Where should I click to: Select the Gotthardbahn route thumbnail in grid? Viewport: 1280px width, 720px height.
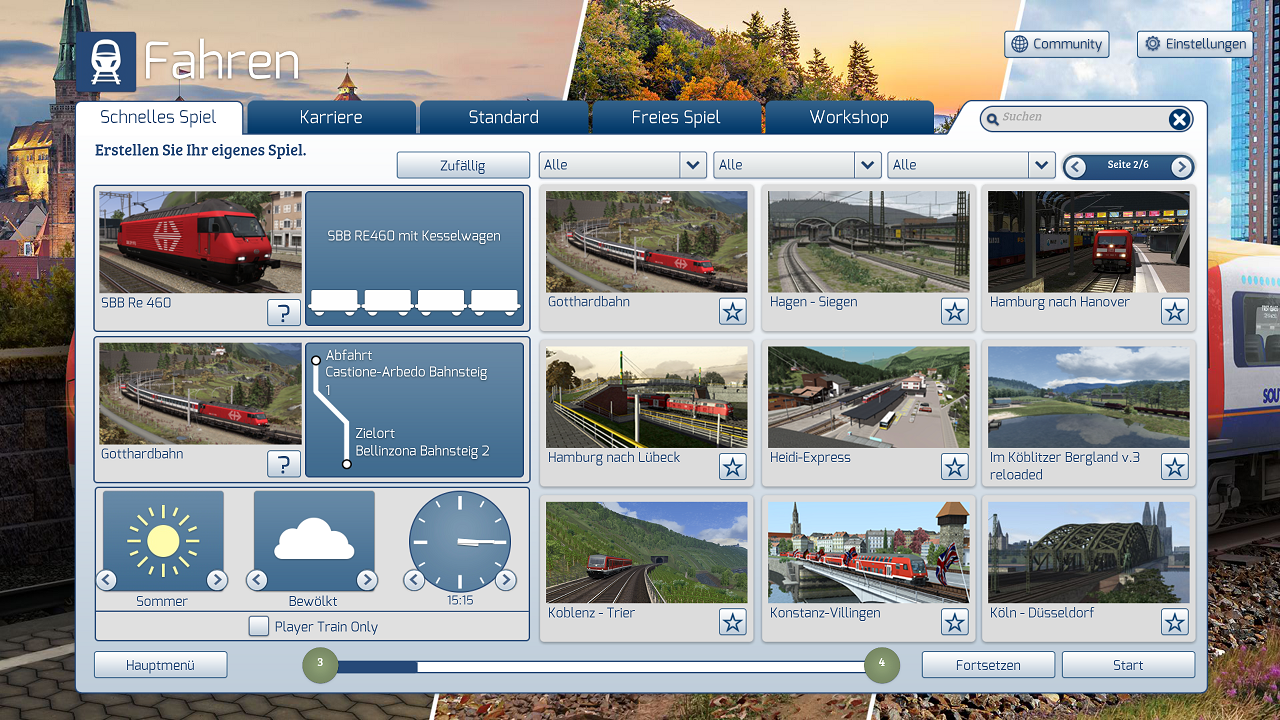[647, 242]
